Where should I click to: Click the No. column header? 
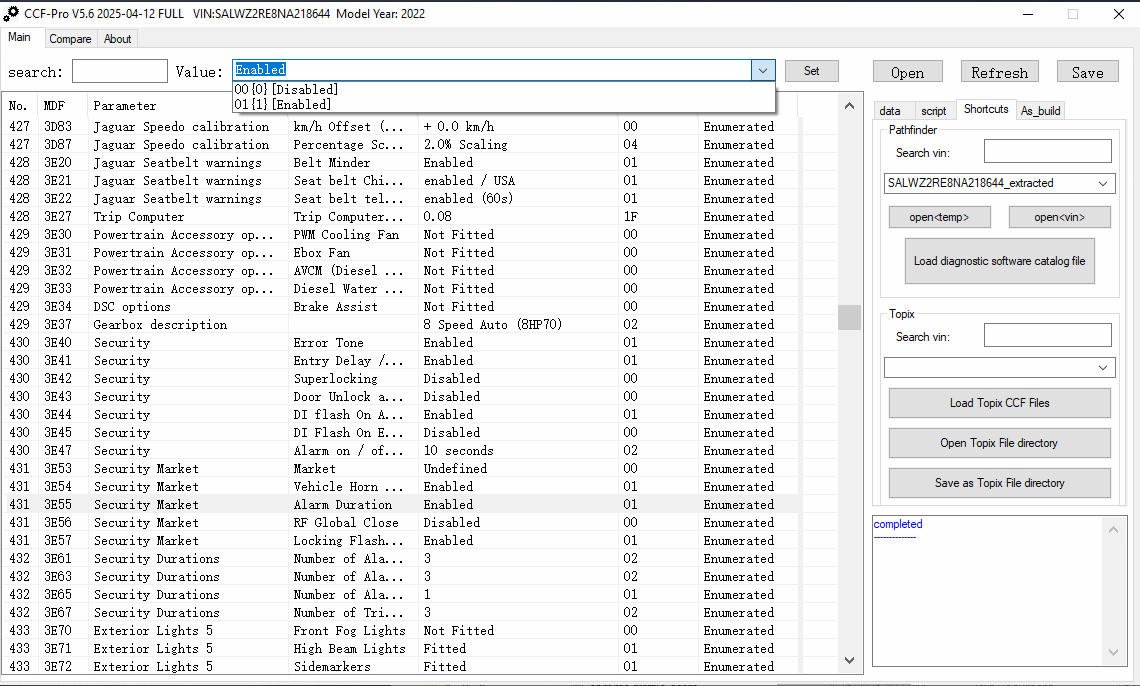coord(18,106)
